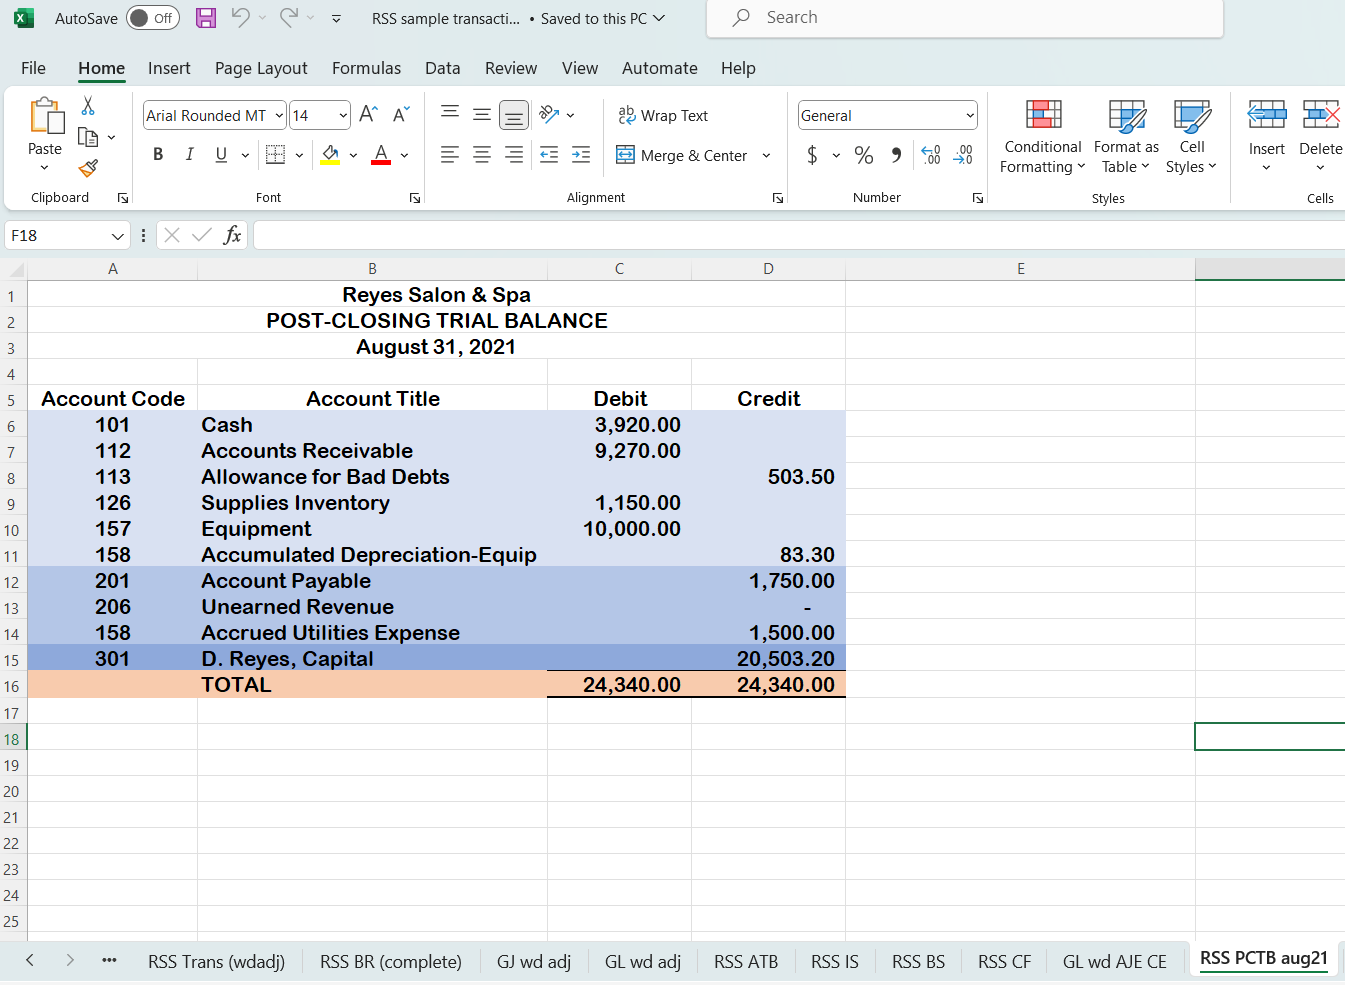Click the Save icon in title bar
This screenshot has height=985, width=1345.
[x=206, y=18]
